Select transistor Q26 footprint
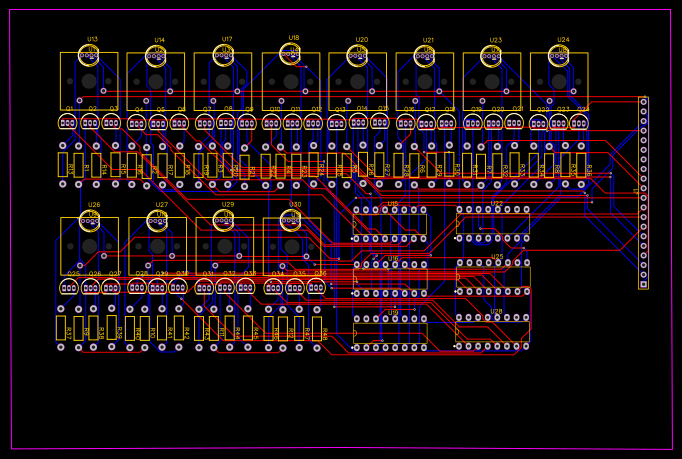 pos(90,287)
